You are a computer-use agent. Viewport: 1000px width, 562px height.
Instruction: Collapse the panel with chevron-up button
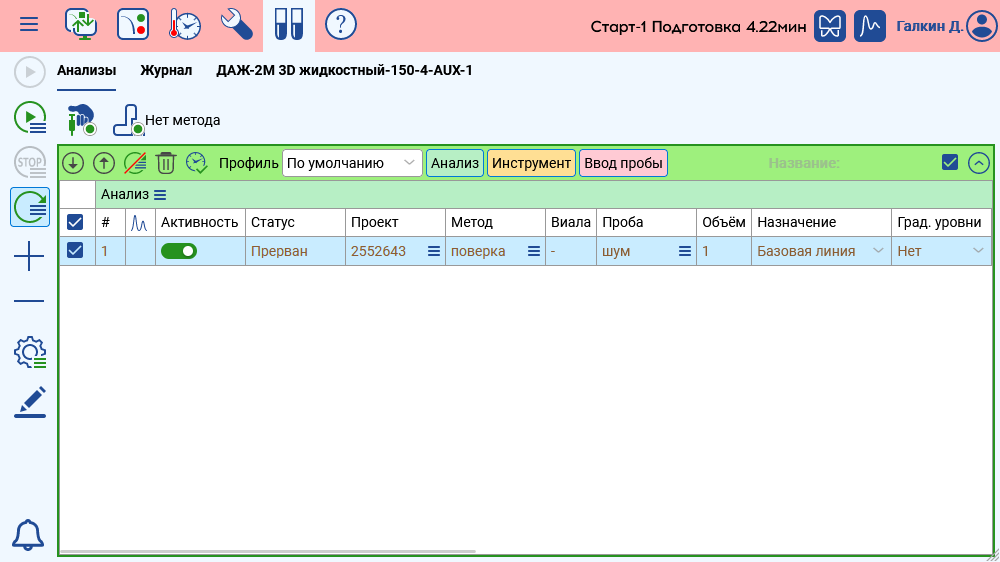tap(979, 163)
